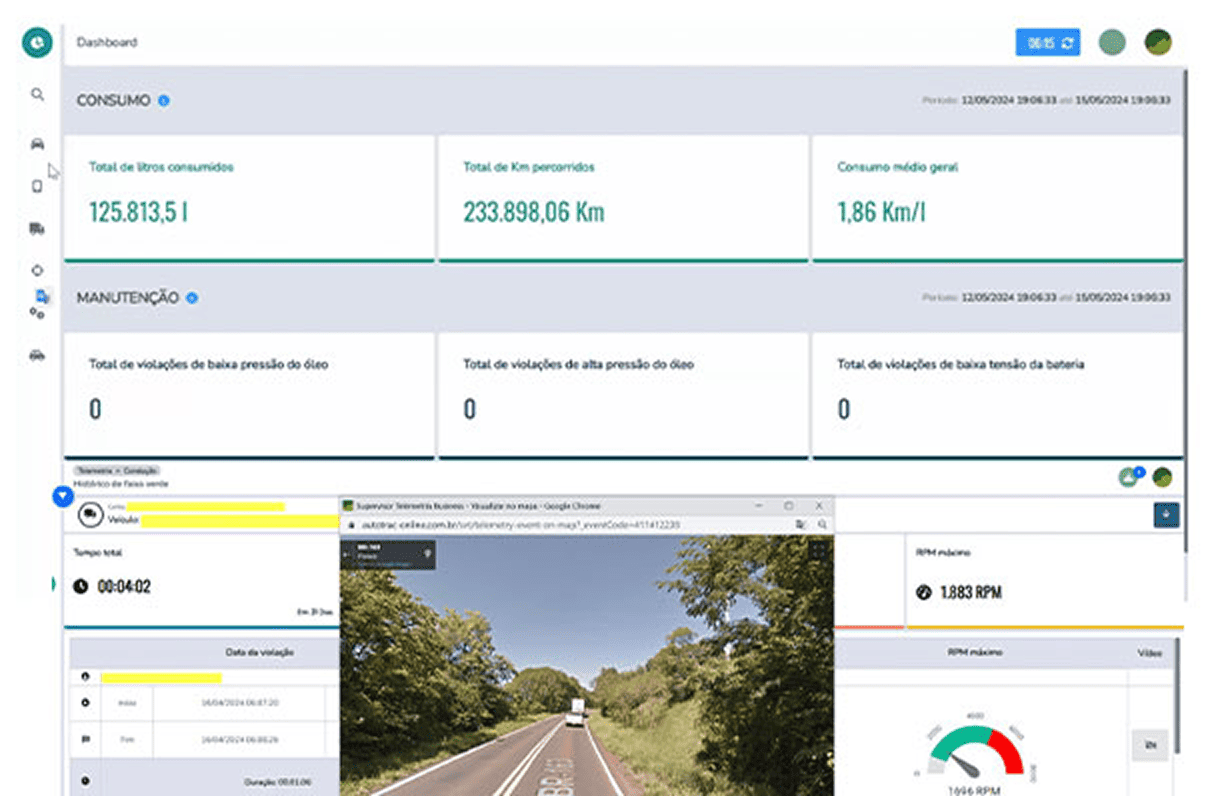This screenshot has width=1208, height=796.
Task: Open the video button in Vídeo column
Action: click(1150, 745)
